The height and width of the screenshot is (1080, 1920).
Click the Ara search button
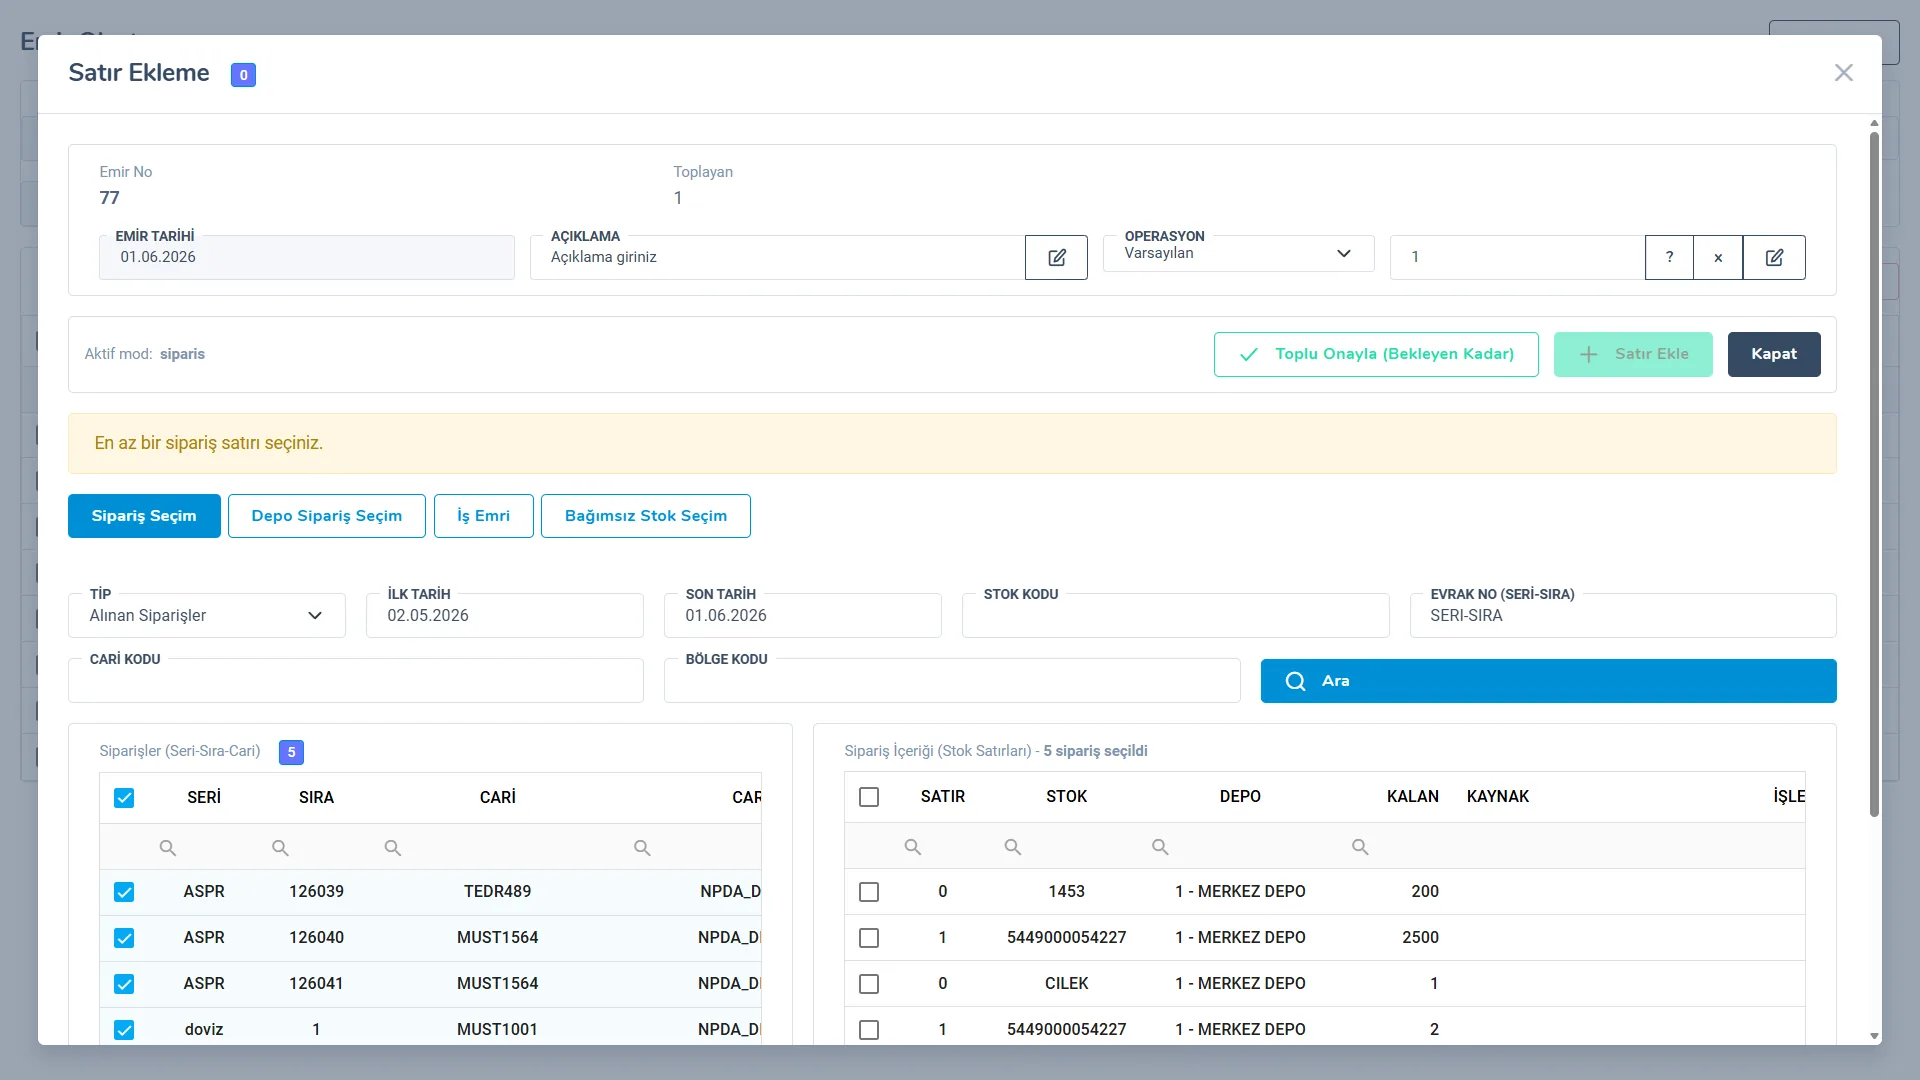pos(1548,681)
